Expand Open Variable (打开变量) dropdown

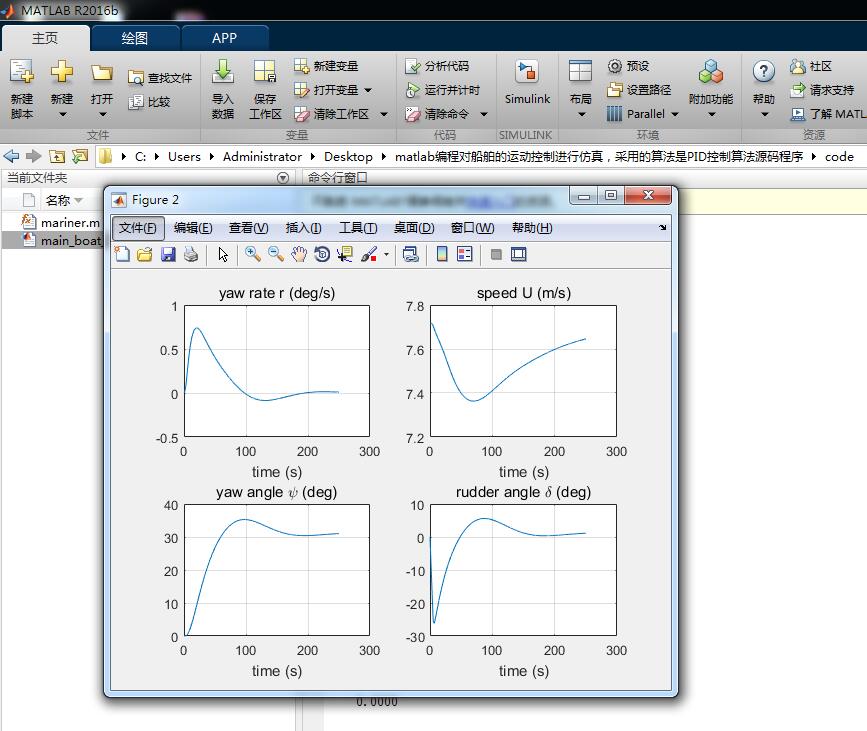coord(368,90)
